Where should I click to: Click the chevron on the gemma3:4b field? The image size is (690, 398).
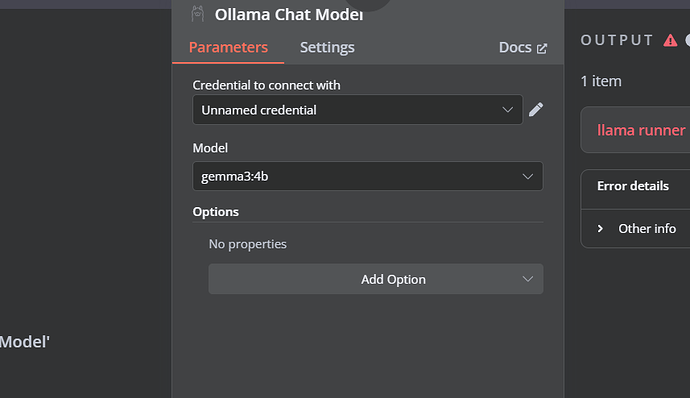pos(527,177)
